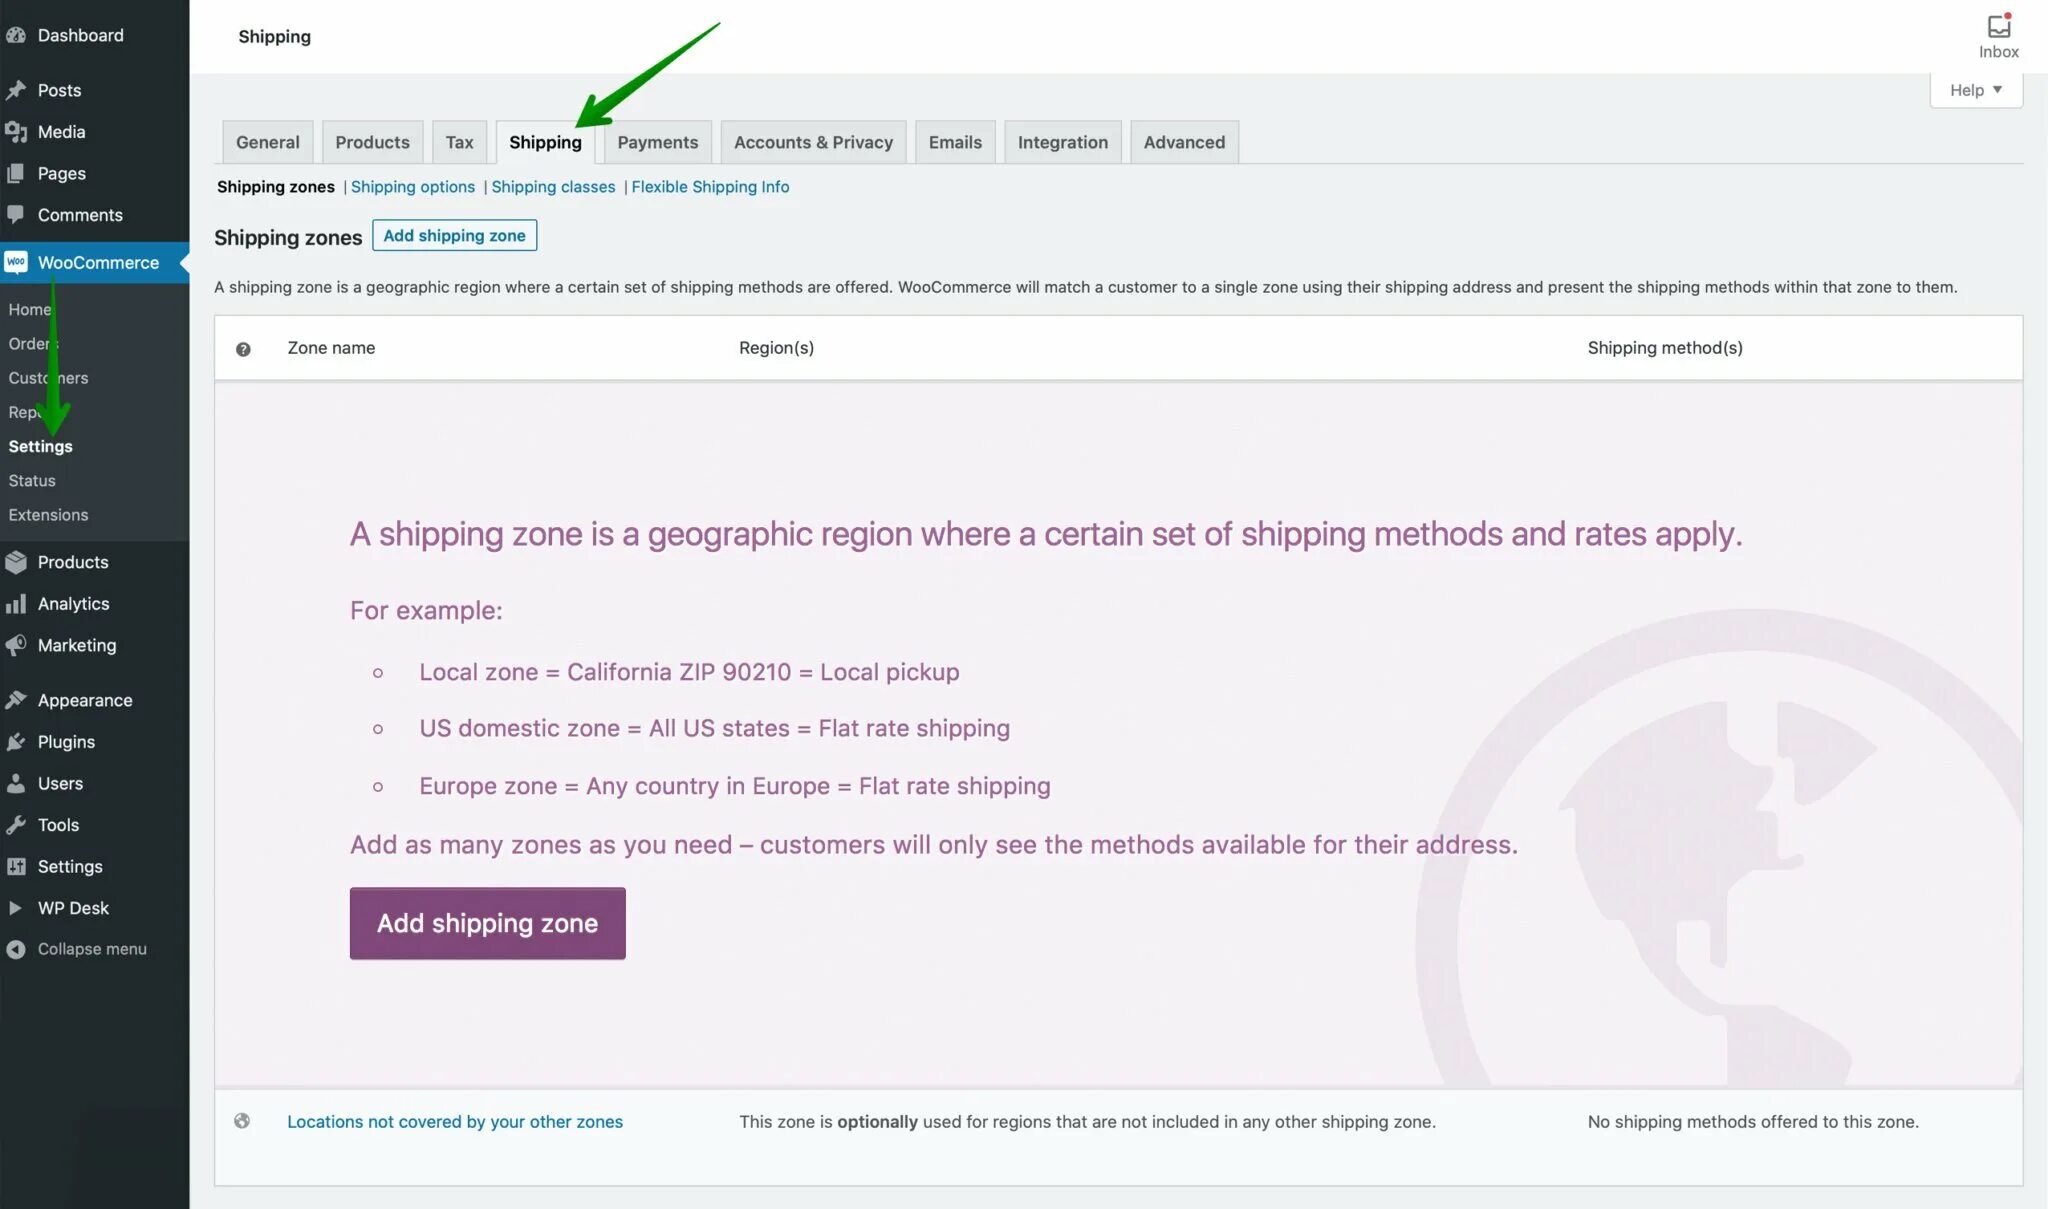Click the small outlined Add shipping zone button
Screen dimensions: 2048x1209
pos(454,236)
